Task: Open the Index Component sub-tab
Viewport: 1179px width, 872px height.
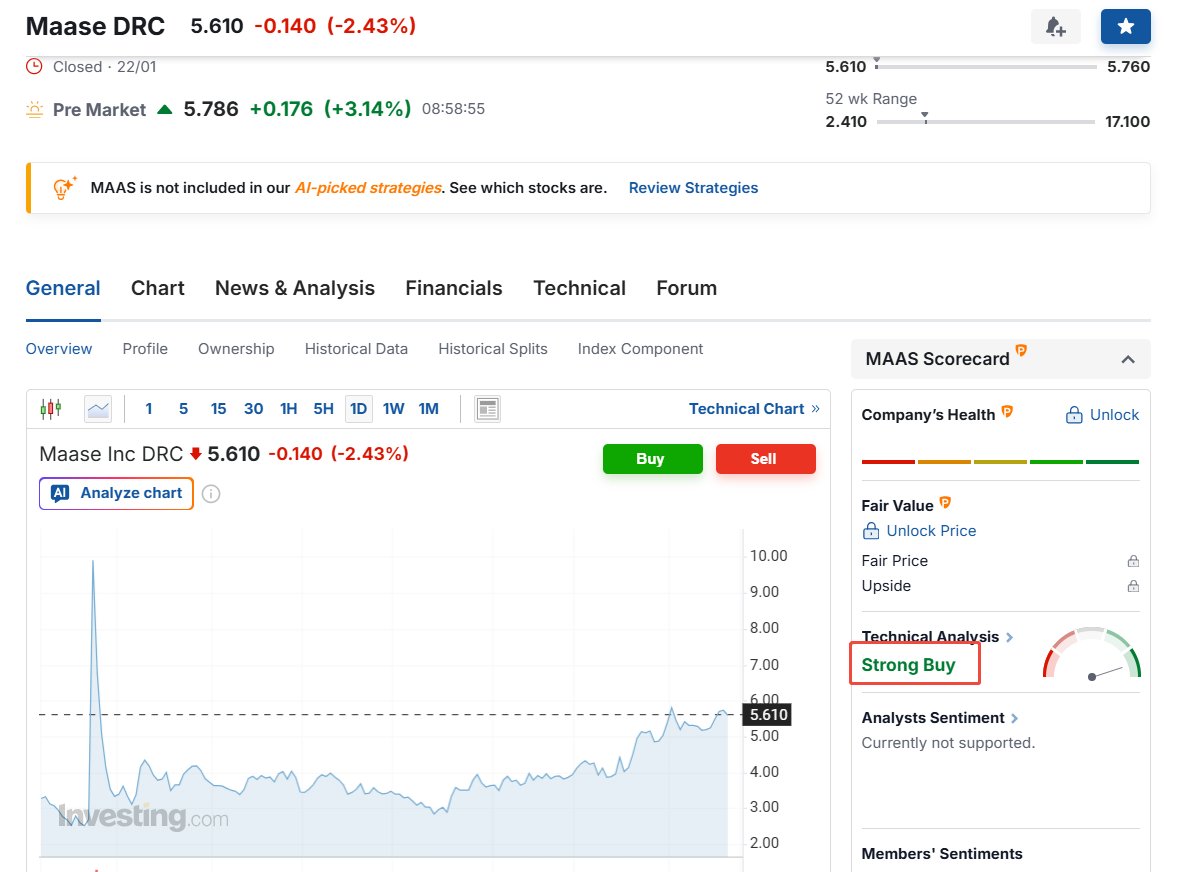Action: click(x=640, y=349)
